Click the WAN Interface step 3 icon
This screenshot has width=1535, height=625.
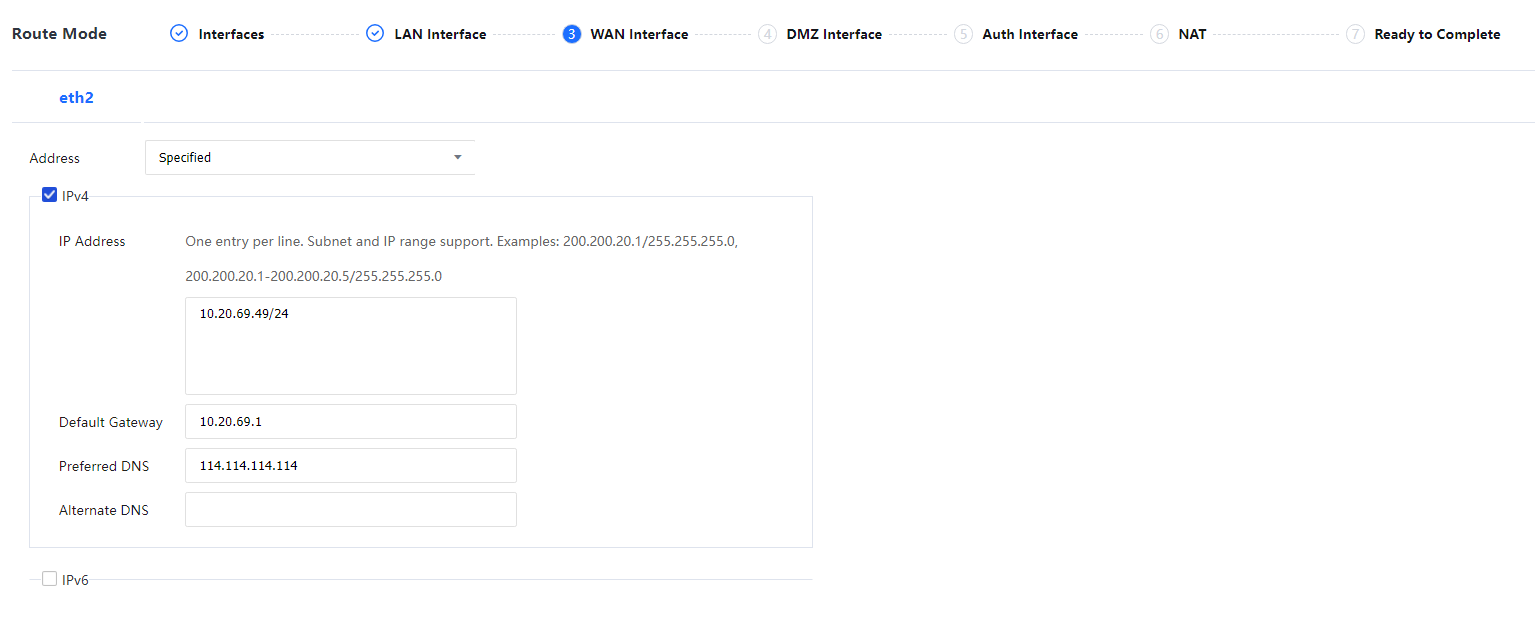pyautogui.click(x=572, y=34)
